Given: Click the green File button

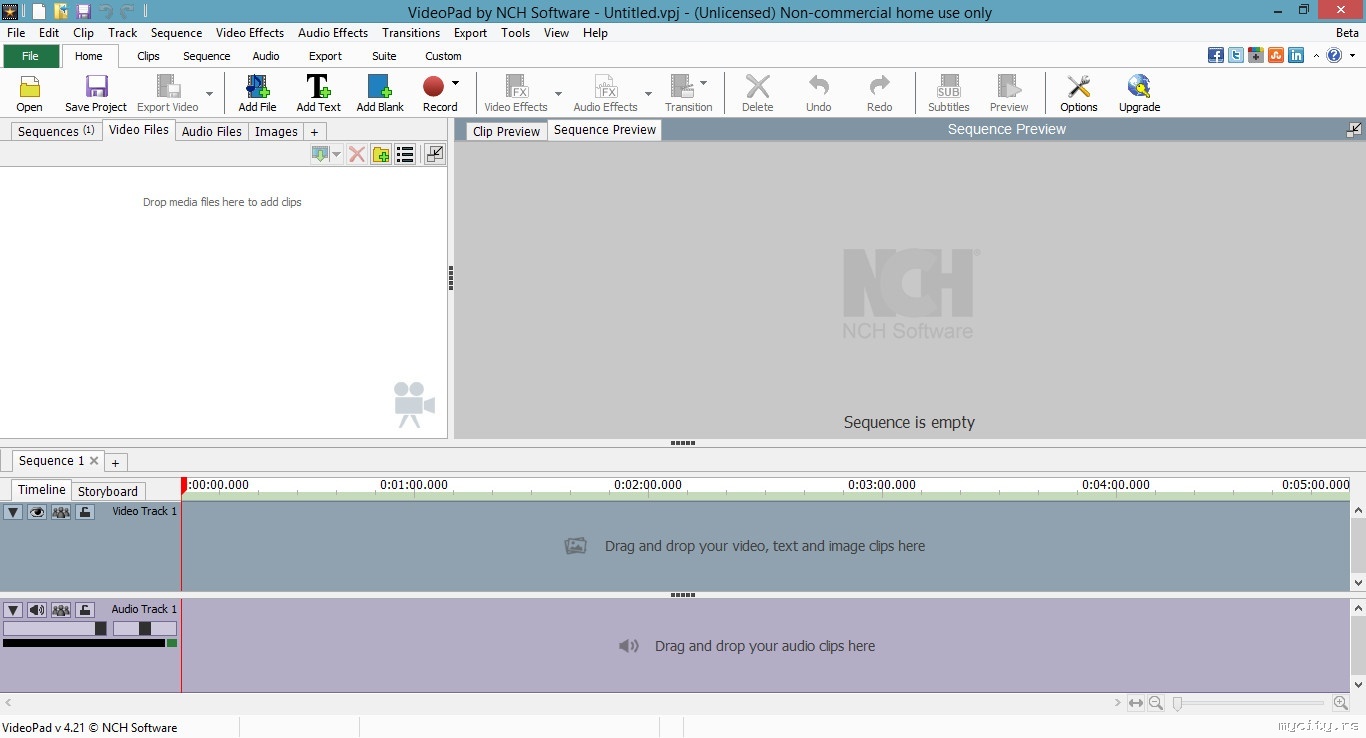Looking at the screenshot, I should click(30, 56).
